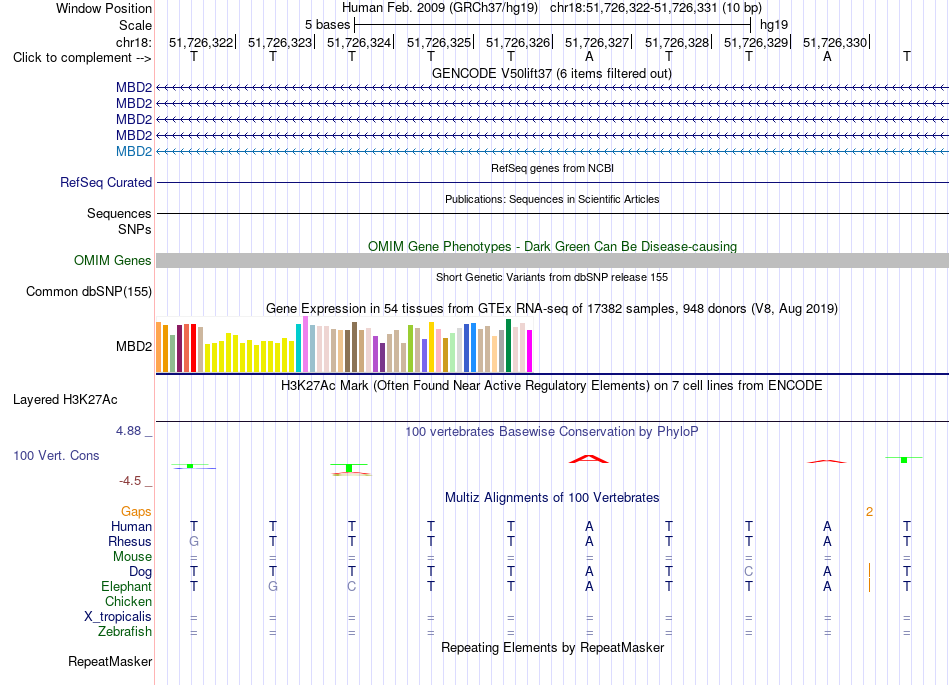Select the Rhesus alignment row label
This screenshot has width=950, height=685.
pos(130,541)
